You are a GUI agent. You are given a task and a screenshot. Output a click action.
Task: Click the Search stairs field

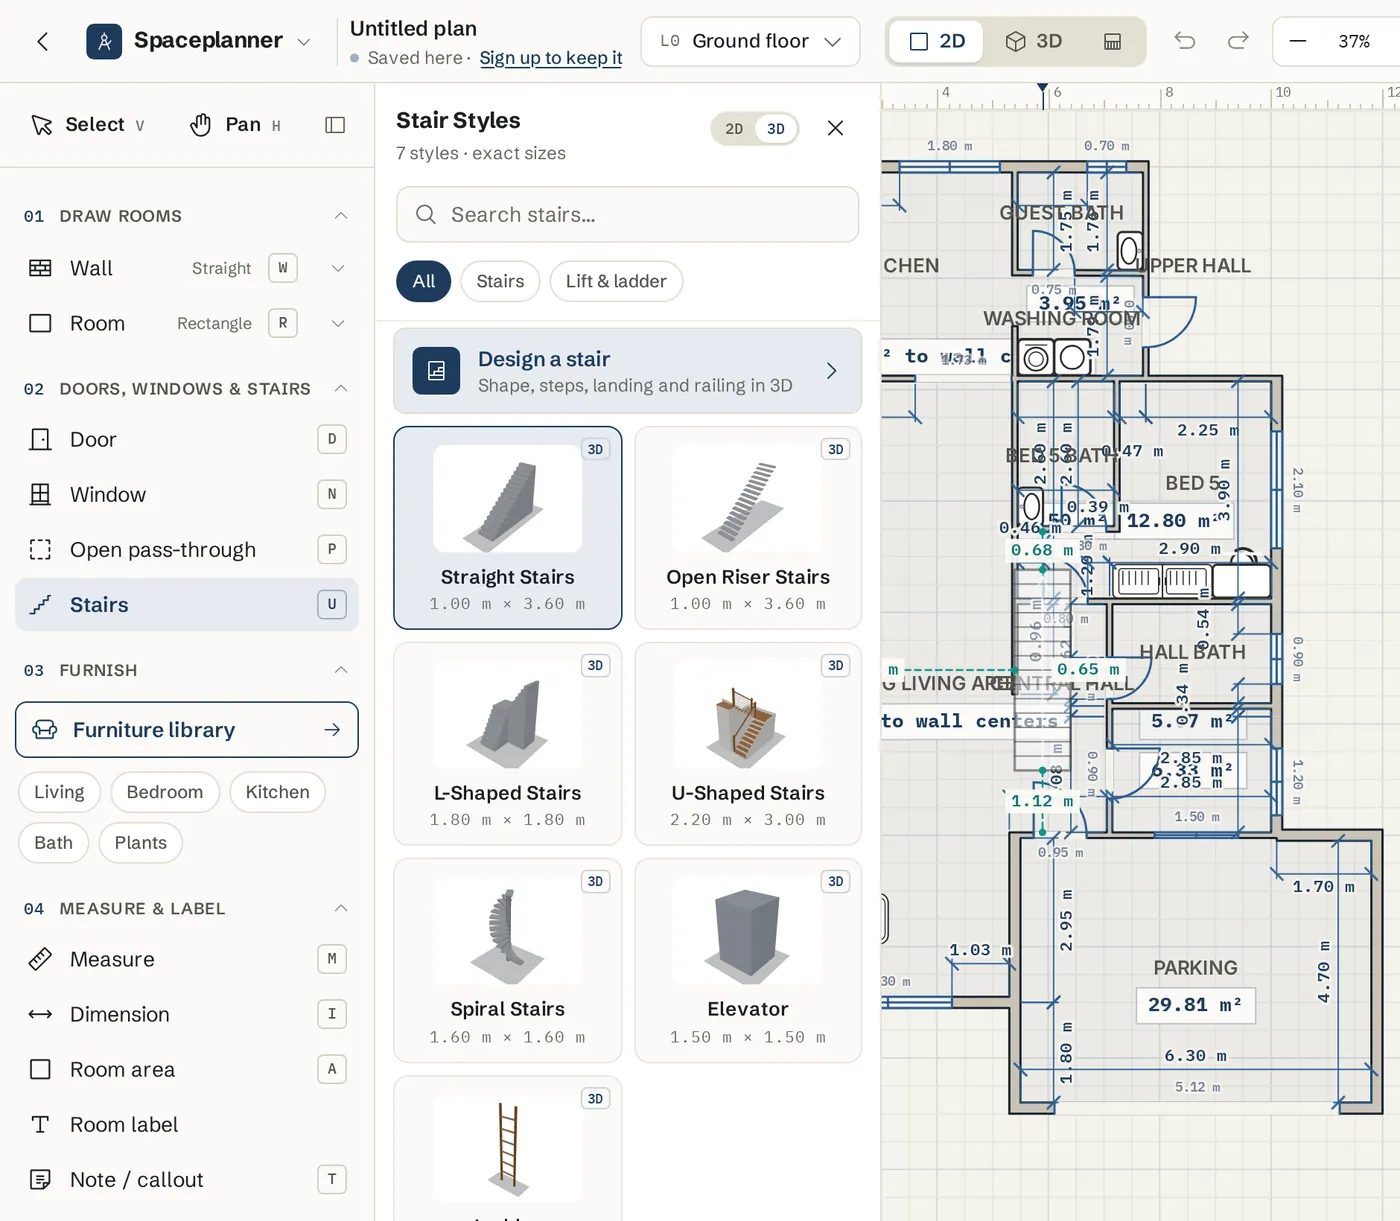tap(628, 214)
